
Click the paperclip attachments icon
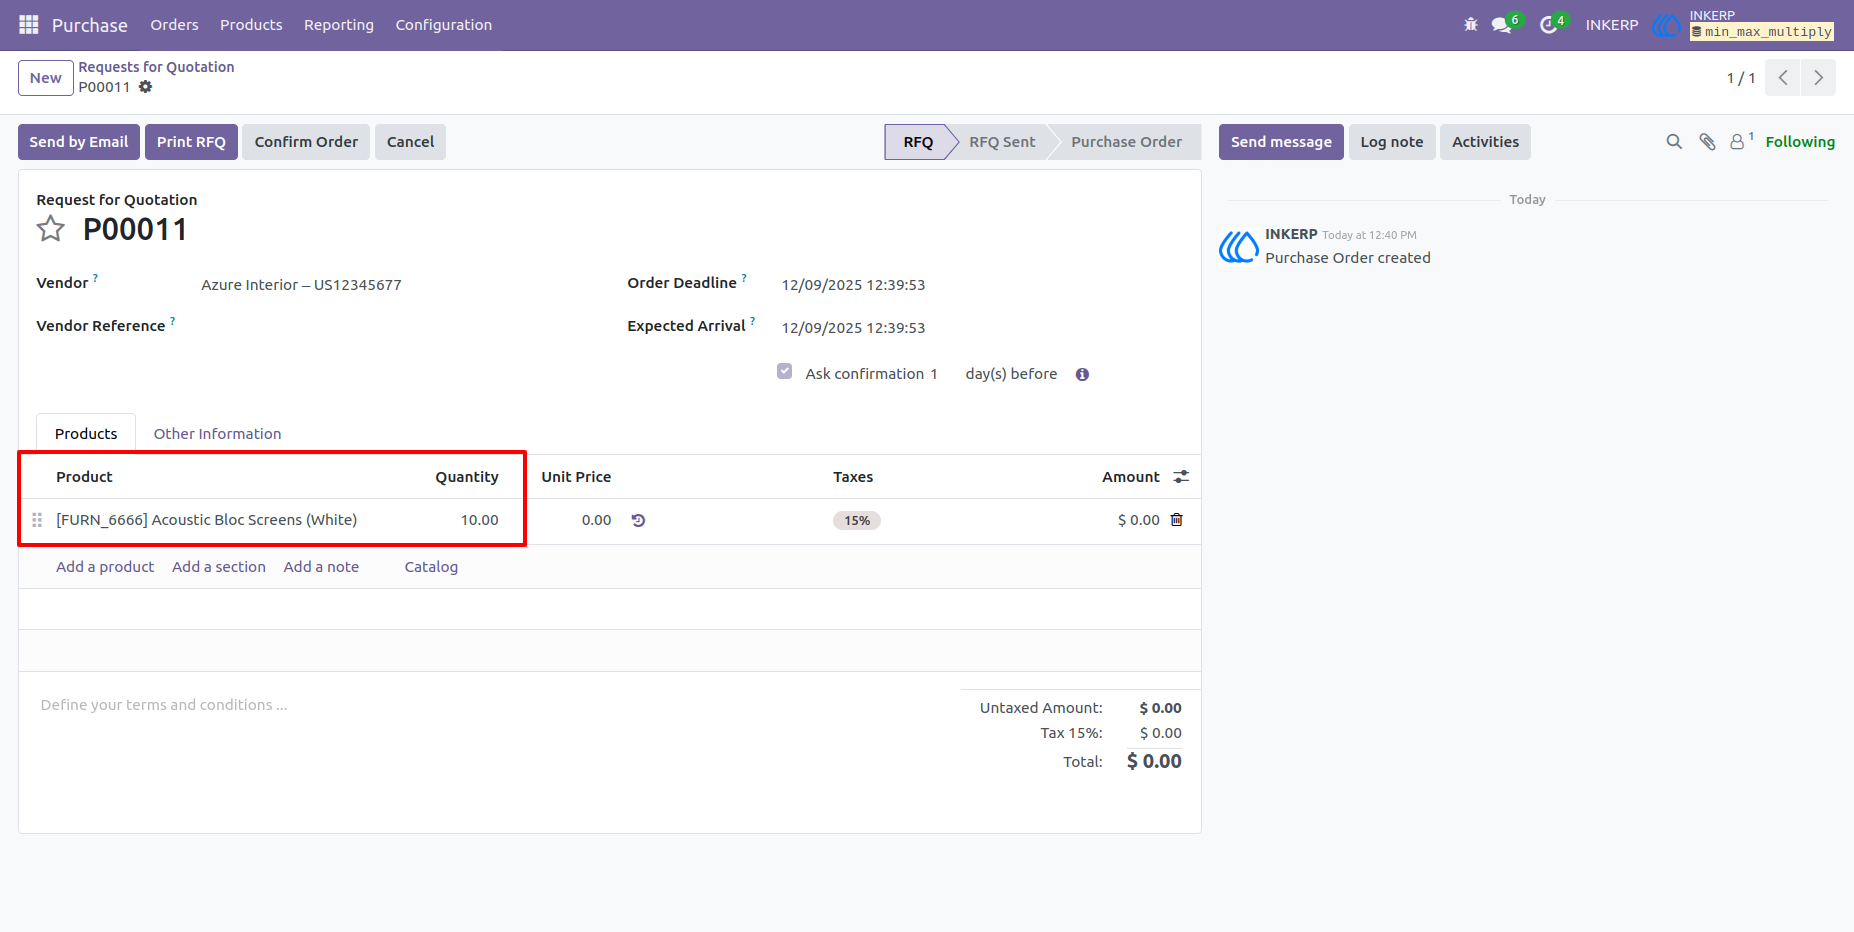click(x=1707, y=142)
